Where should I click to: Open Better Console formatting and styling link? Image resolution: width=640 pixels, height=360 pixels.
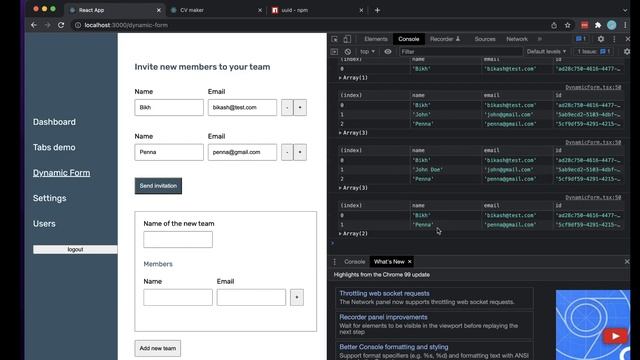(394, 347)
